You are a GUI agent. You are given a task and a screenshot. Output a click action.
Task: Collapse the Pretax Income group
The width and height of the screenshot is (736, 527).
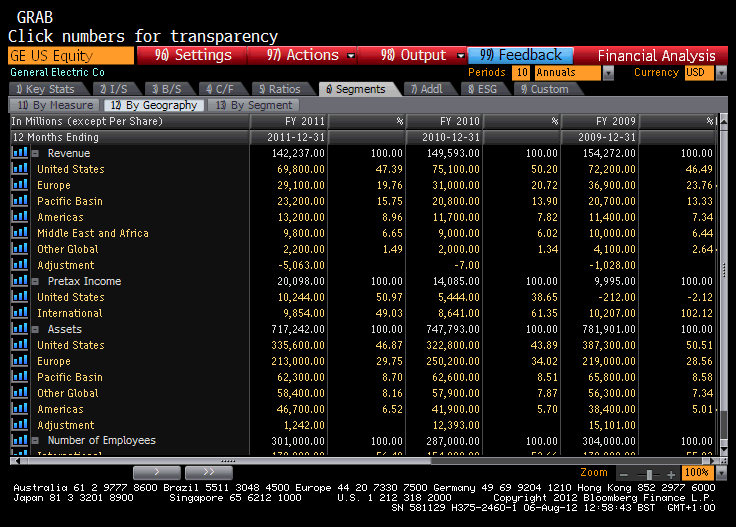point(35,282)
